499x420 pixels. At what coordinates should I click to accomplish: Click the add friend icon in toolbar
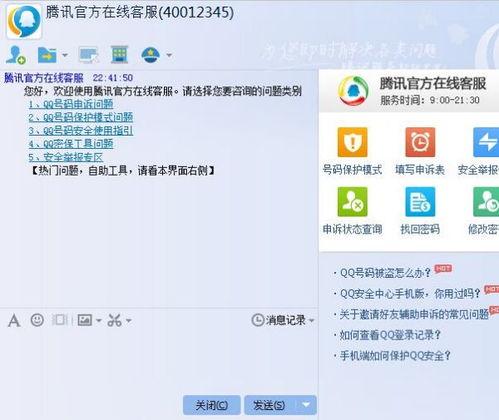(x=15, y=55)
